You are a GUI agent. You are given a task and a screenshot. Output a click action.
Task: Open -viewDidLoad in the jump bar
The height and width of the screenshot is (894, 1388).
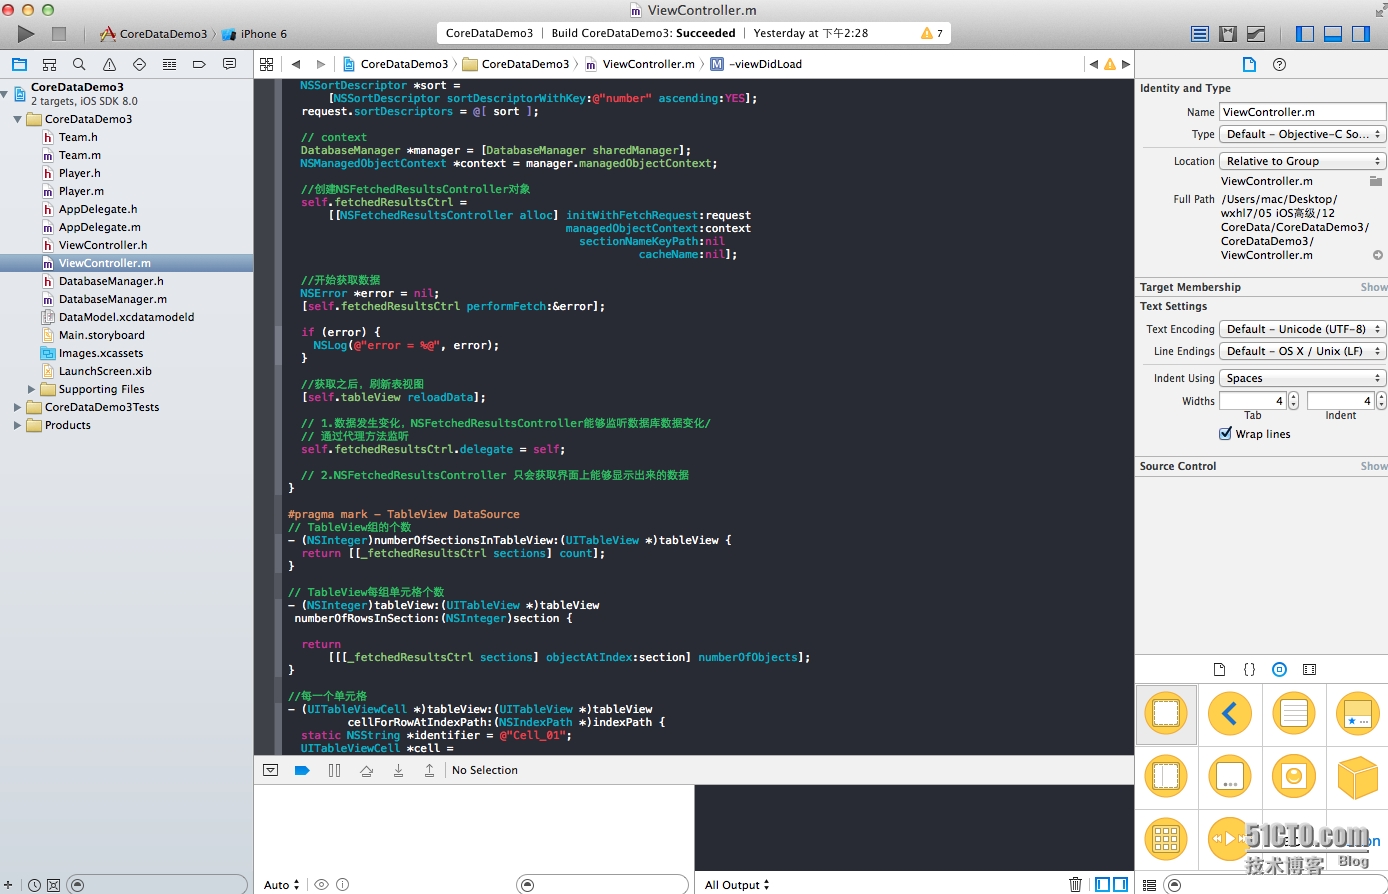tap(756, 64)
